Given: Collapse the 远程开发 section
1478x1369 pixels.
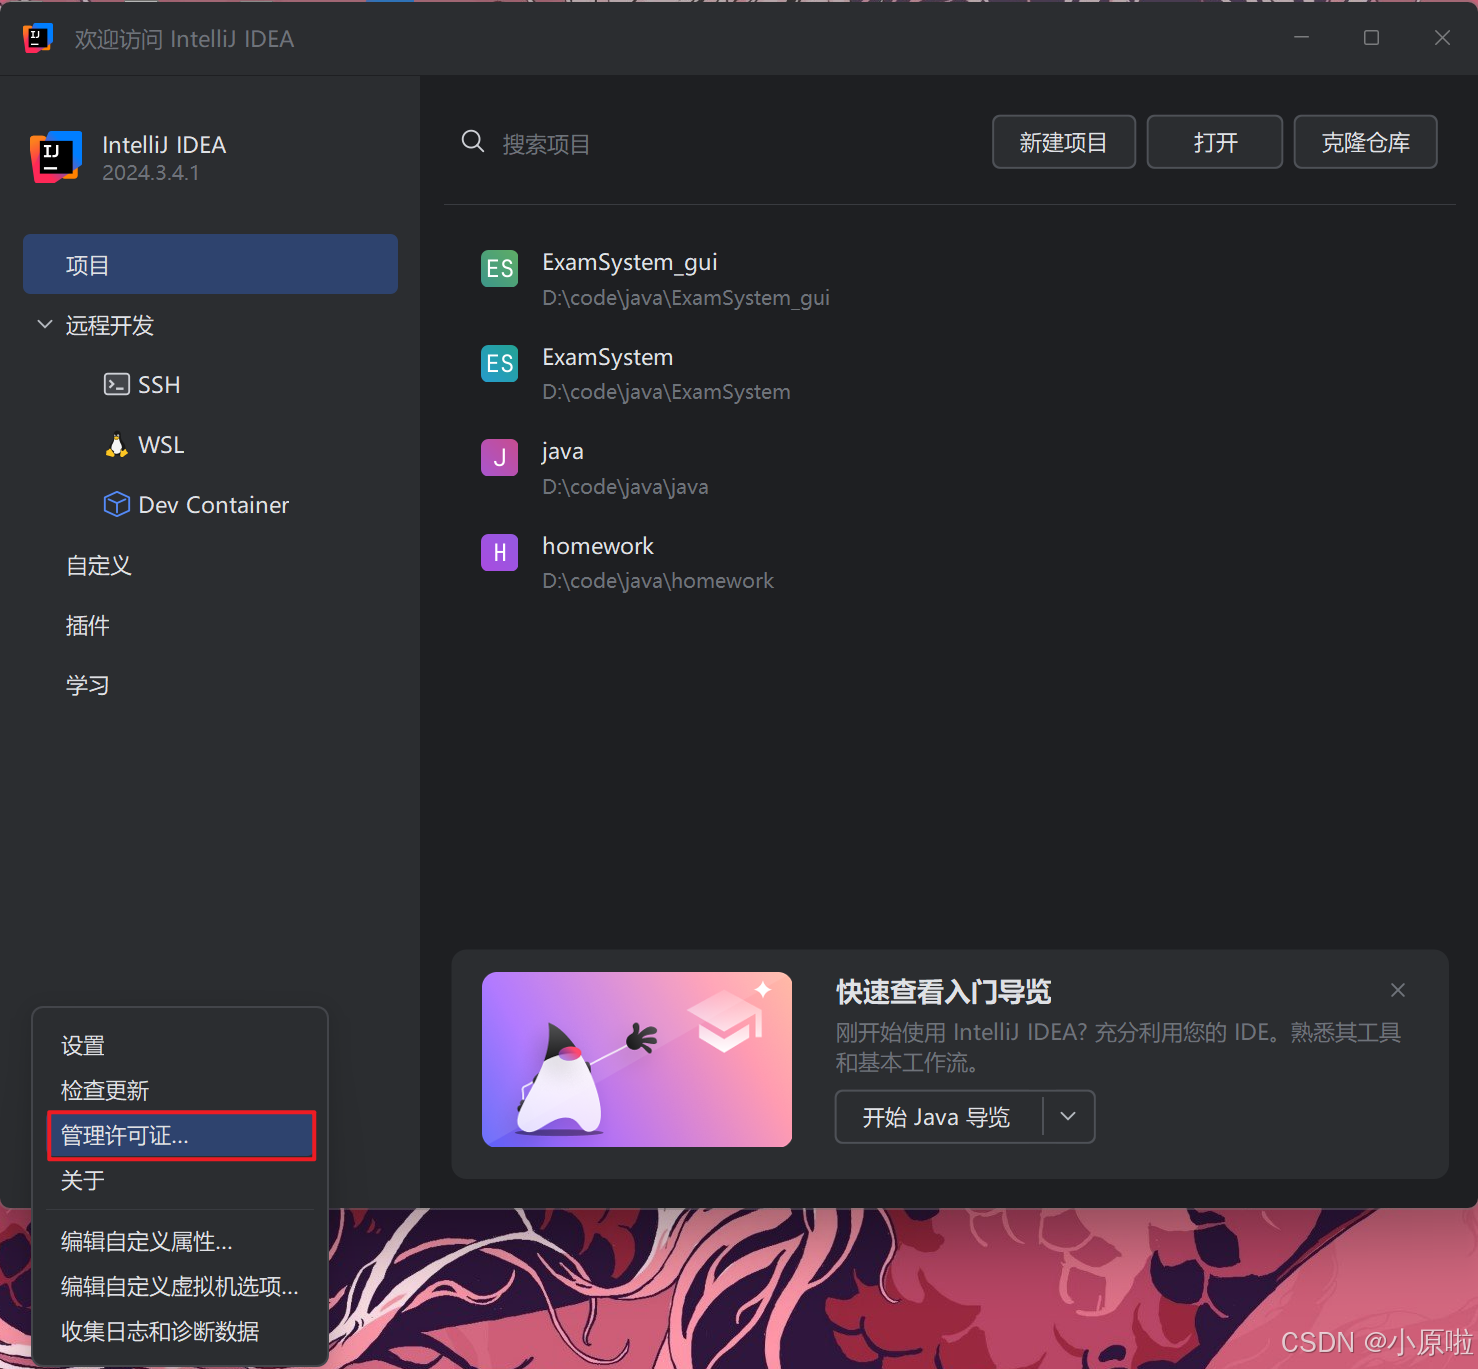Looking at the screenshot, I should [x=44, y=324].
